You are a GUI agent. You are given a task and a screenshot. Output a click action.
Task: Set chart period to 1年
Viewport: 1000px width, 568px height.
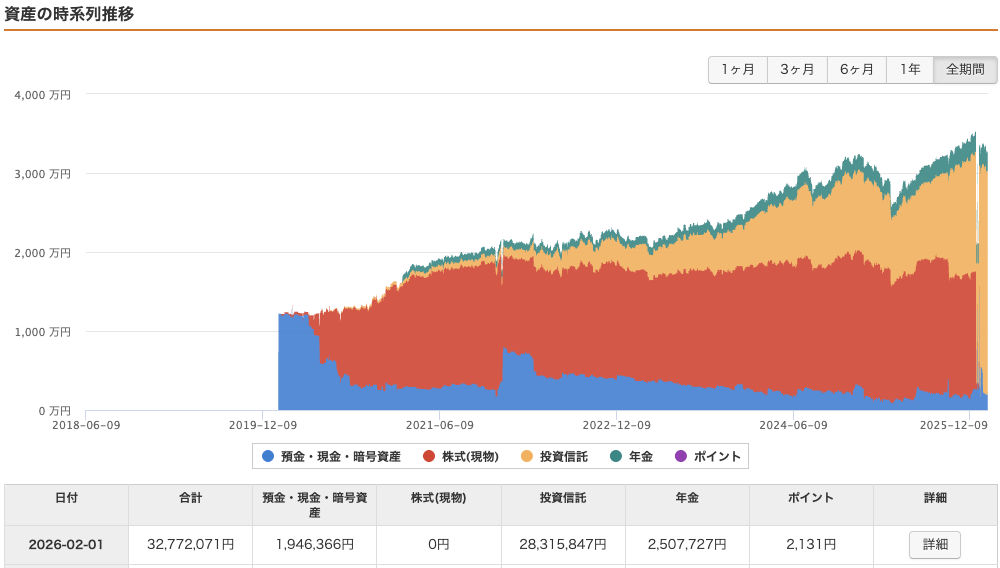click(909, 70)
